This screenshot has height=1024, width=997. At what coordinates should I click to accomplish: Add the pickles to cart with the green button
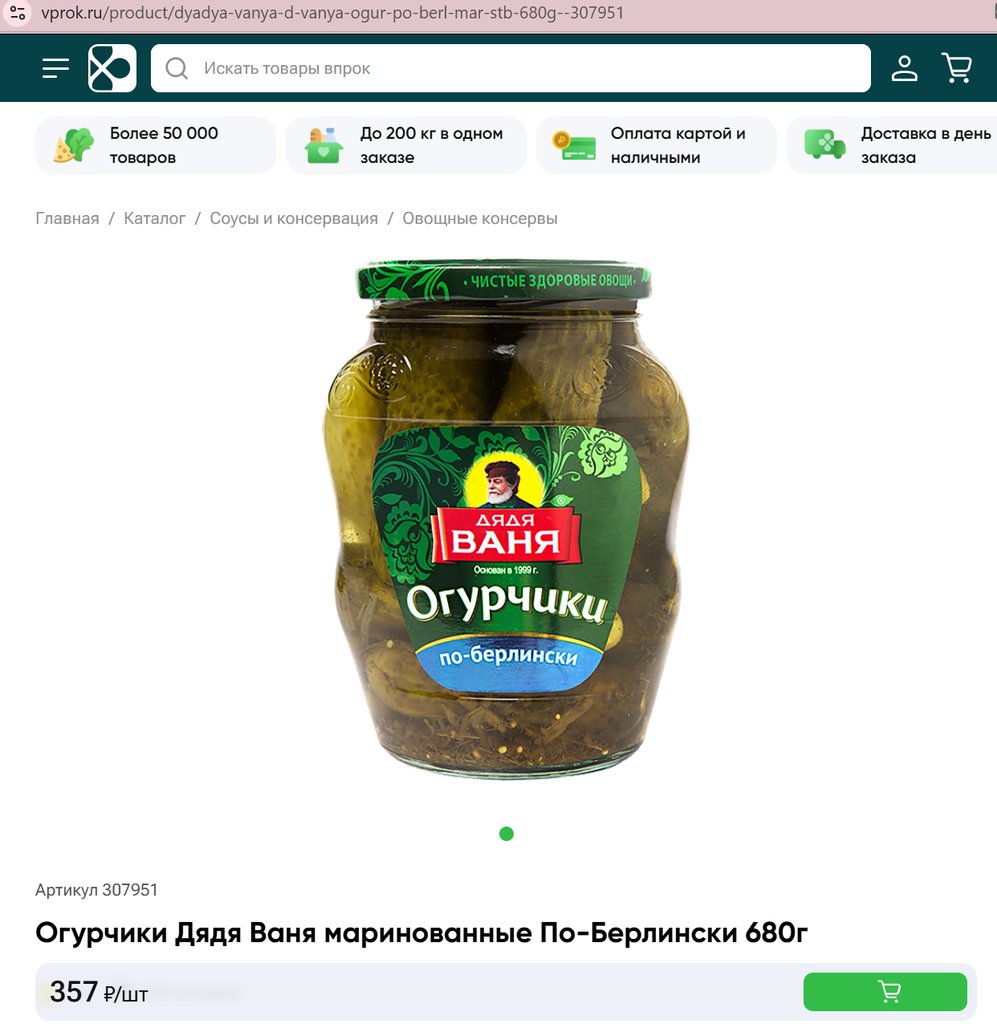(x=885, y=991)
